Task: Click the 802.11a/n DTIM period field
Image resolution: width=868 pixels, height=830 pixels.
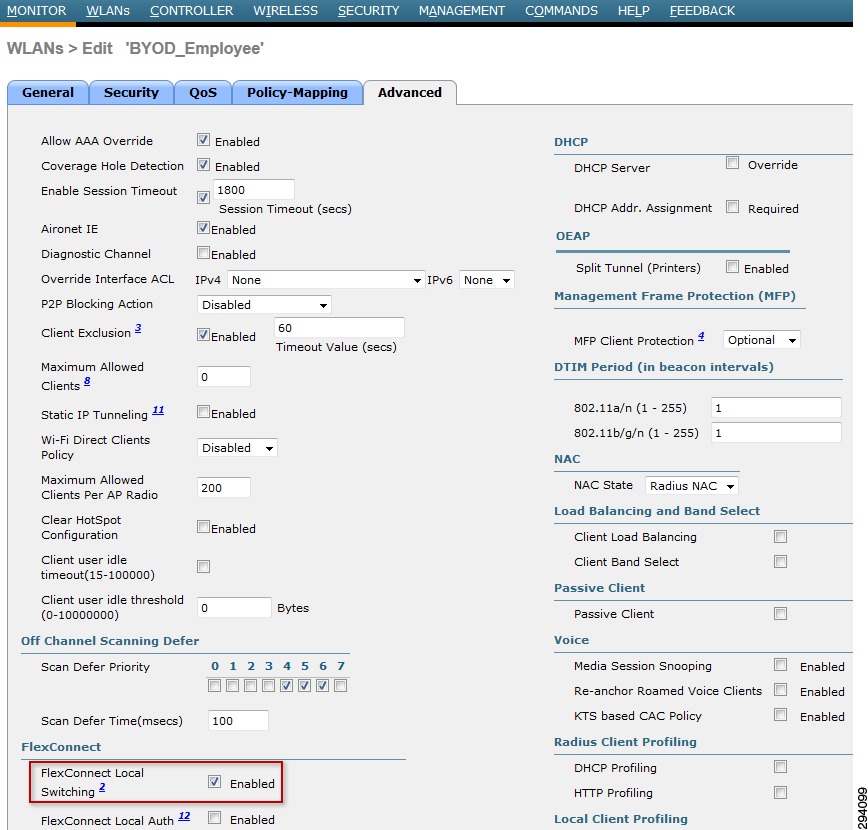Action: (x=776, y=408)
